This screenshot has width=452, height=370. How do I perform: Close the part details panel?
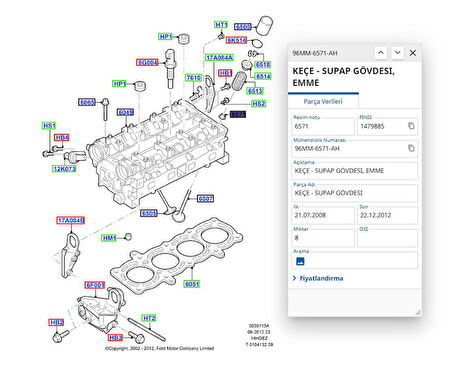coord(413,53)
